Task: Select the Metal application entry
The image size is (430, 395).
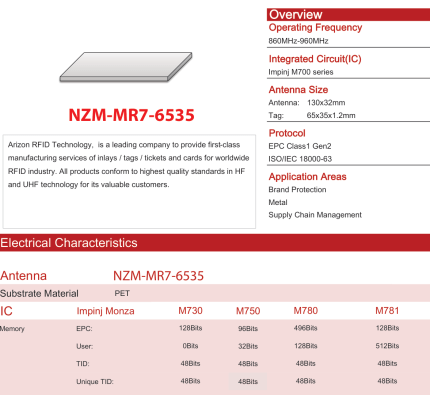Action: (278, 202)
